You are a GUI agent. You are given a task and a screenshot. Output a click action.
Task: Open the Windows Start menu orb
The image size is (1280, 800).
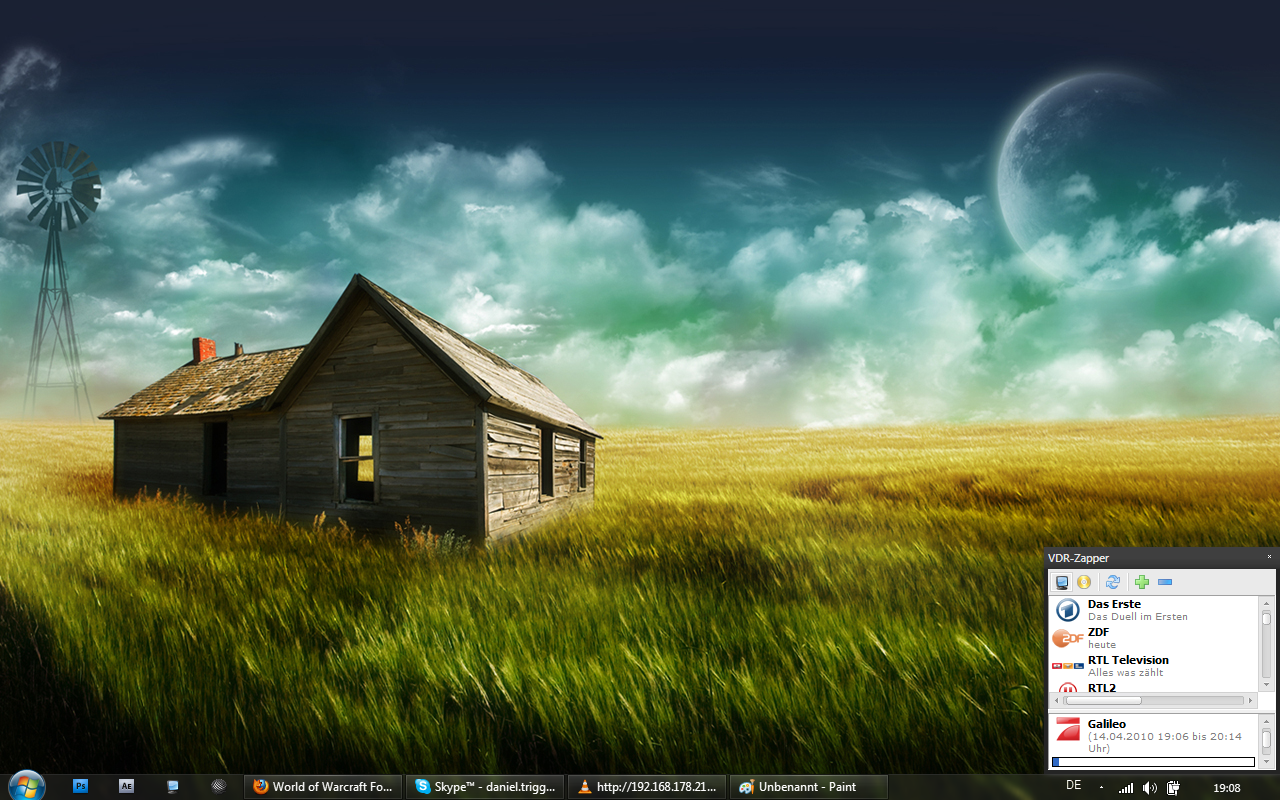click(26, 786)
